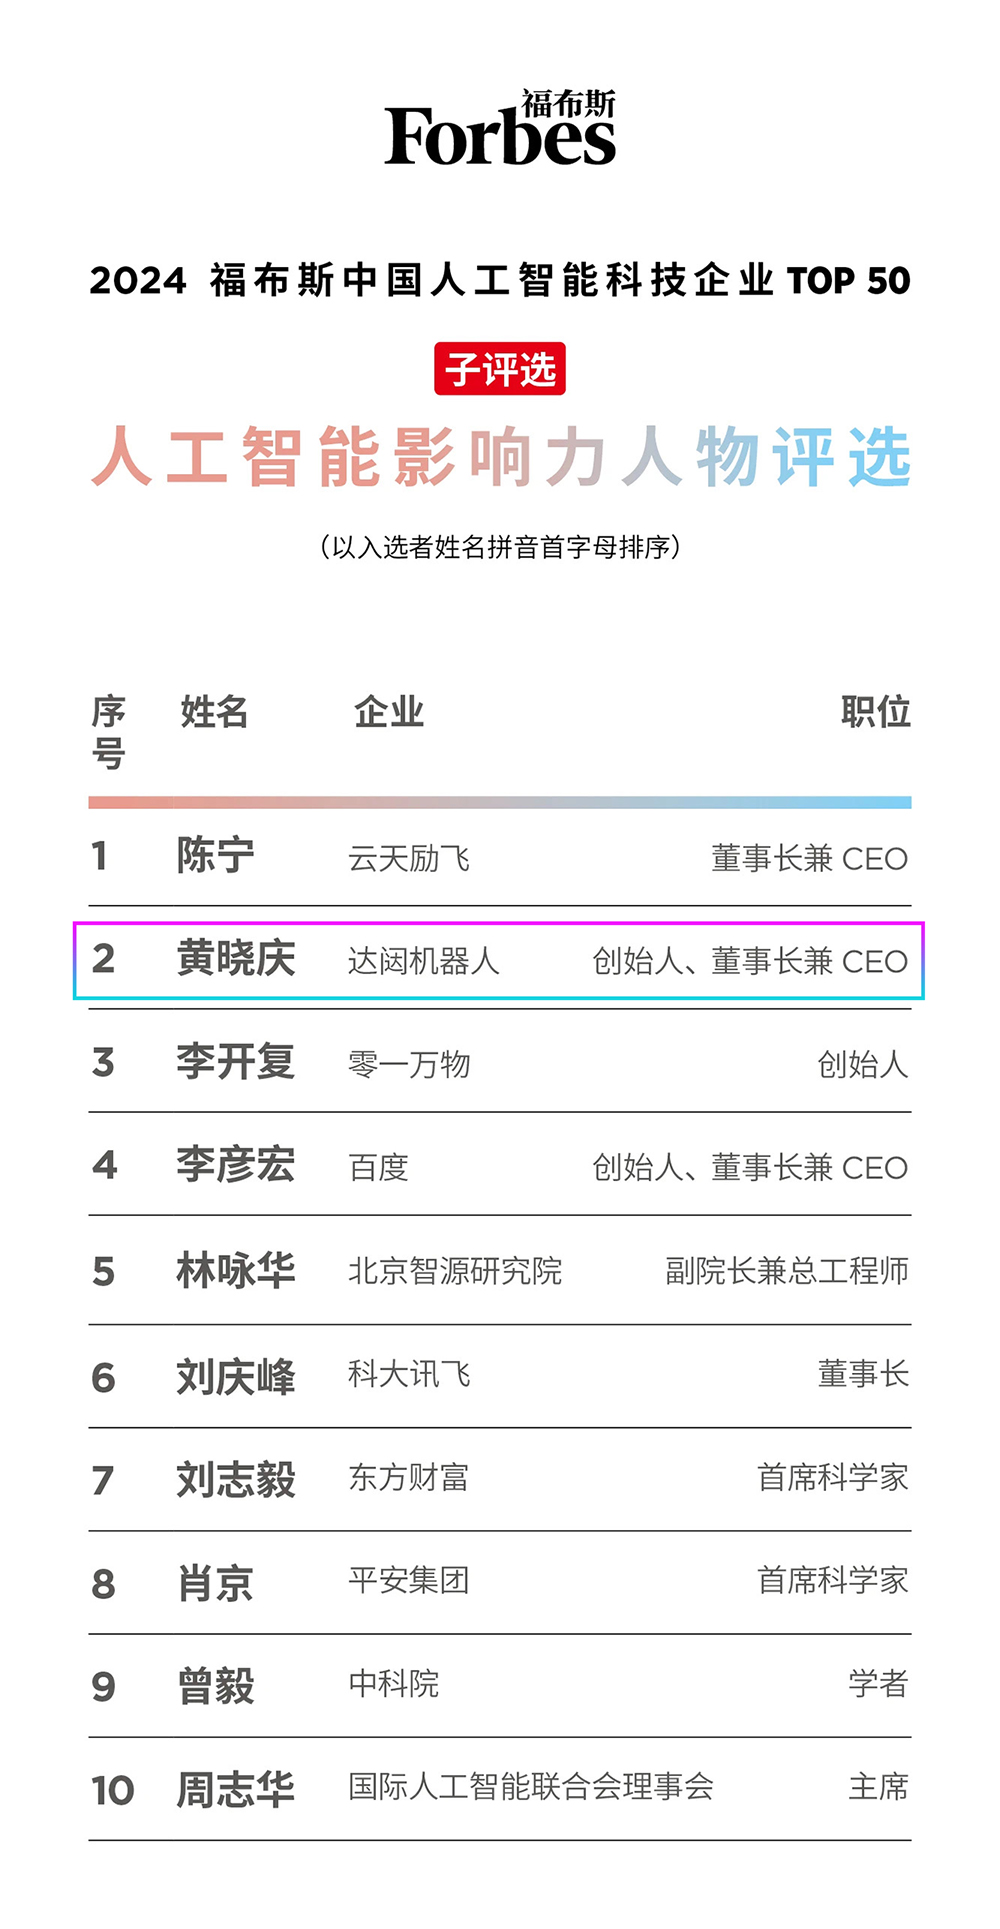Click the 姓名 column header
Image resolution: width=1000 pixels, height=1929 pixels.
pos(214,712)
